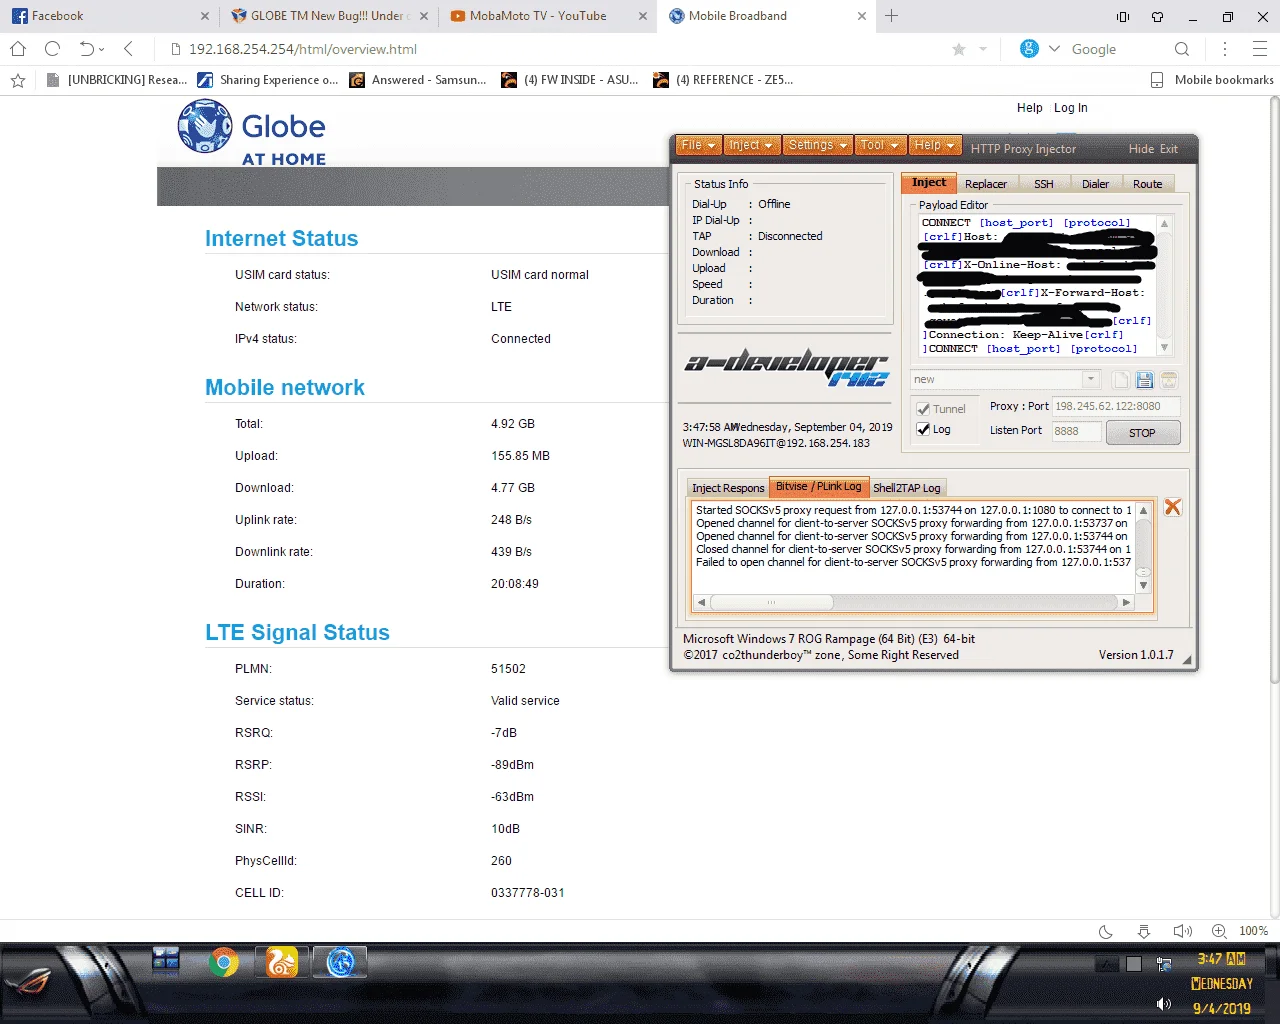The image size is (1280, 1024).
Task: Expand the dropdown arrow beside bookmark star
Action: coord(983,49)
